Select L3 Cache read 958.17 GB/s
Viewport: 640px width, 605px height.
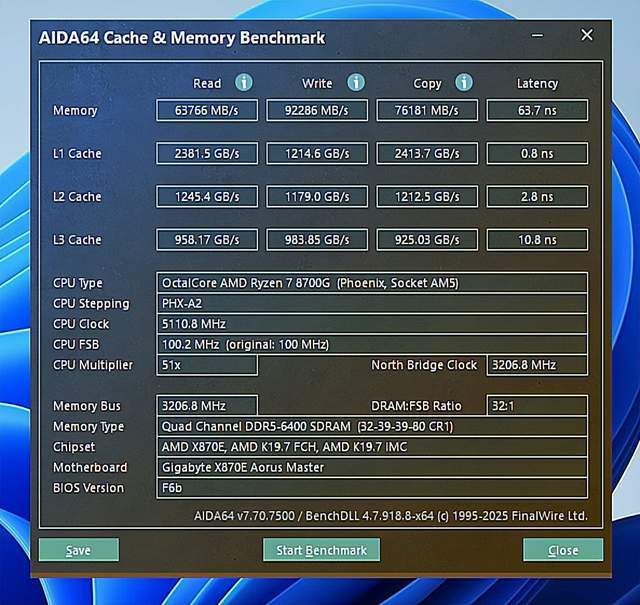click(x=207, y=240)
